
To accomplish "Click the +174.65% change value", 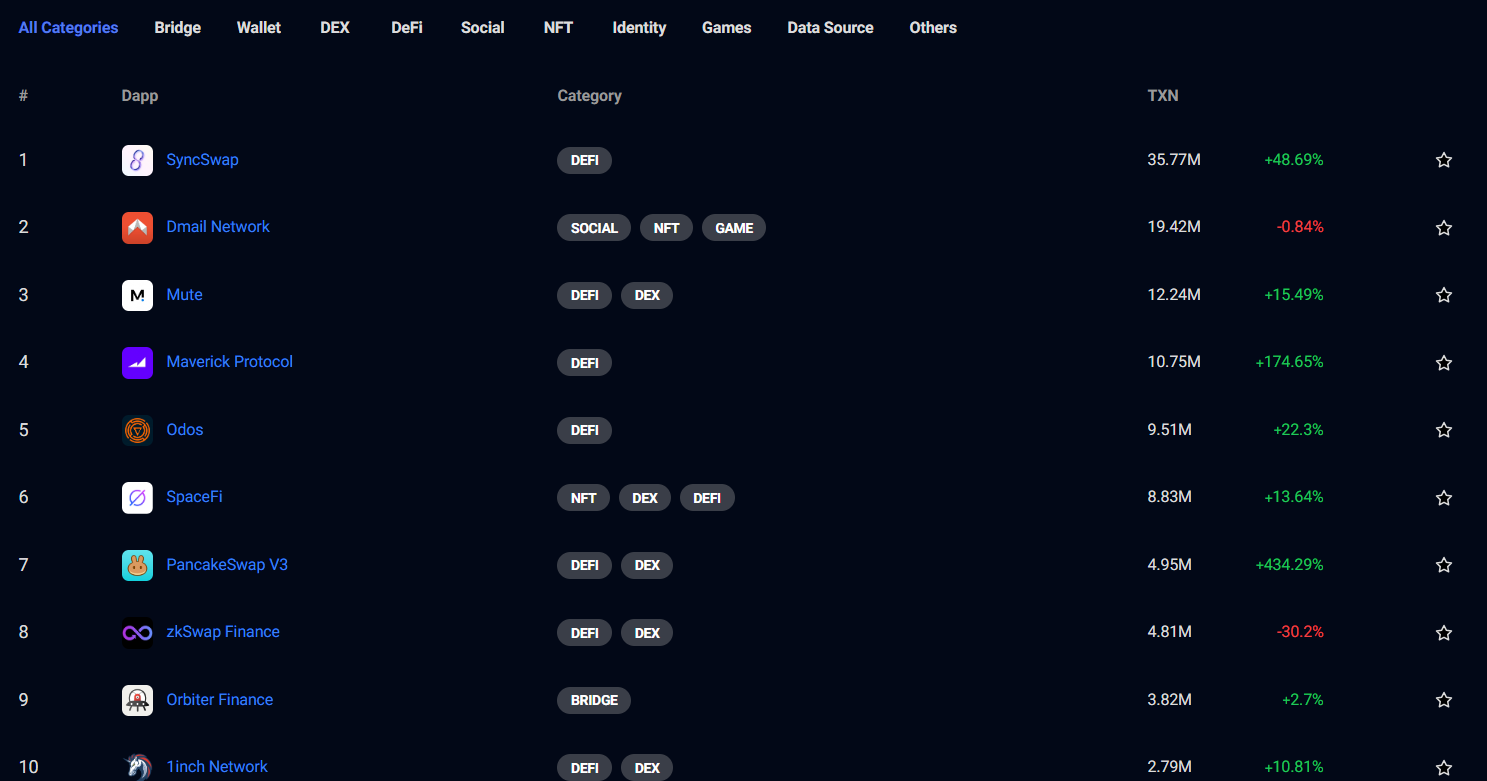I will tap(1289, 362).
